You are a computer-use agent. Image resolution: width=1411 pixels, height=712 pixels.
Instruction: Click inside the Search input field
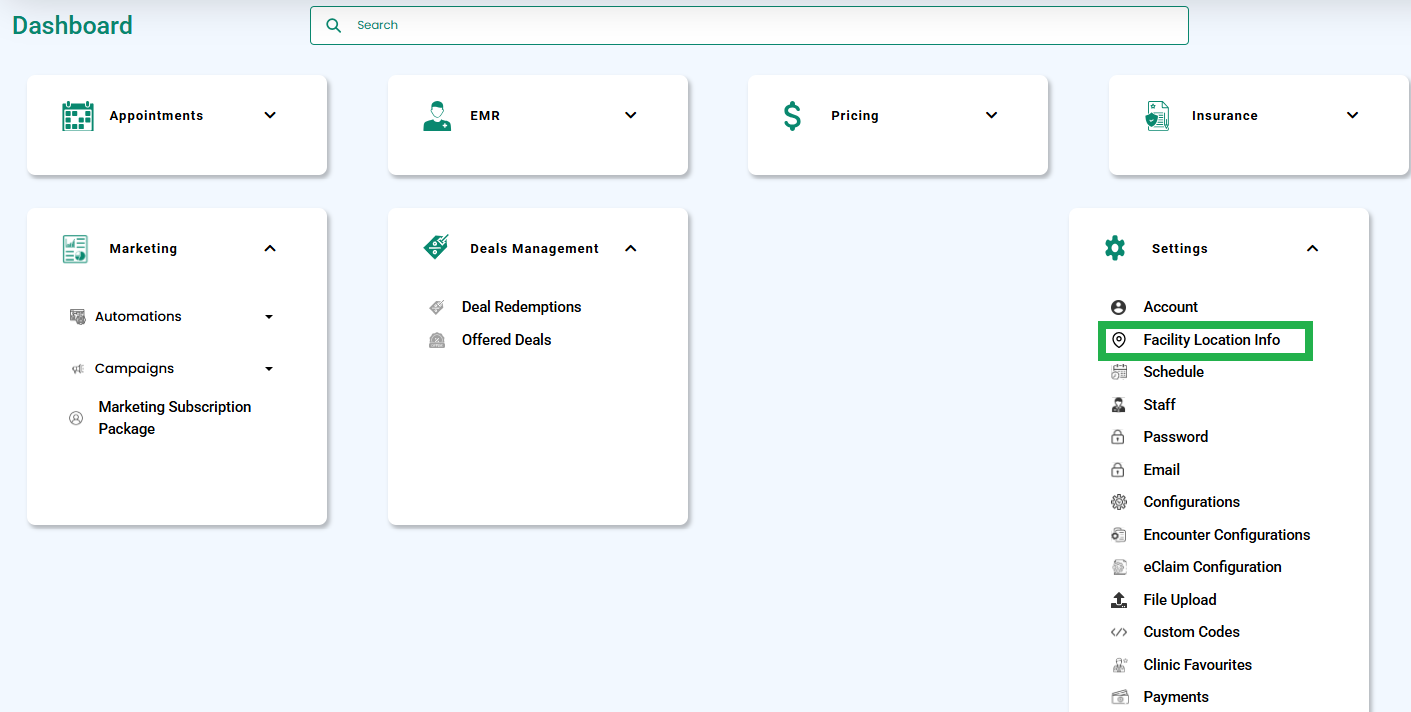pos(749,25)
